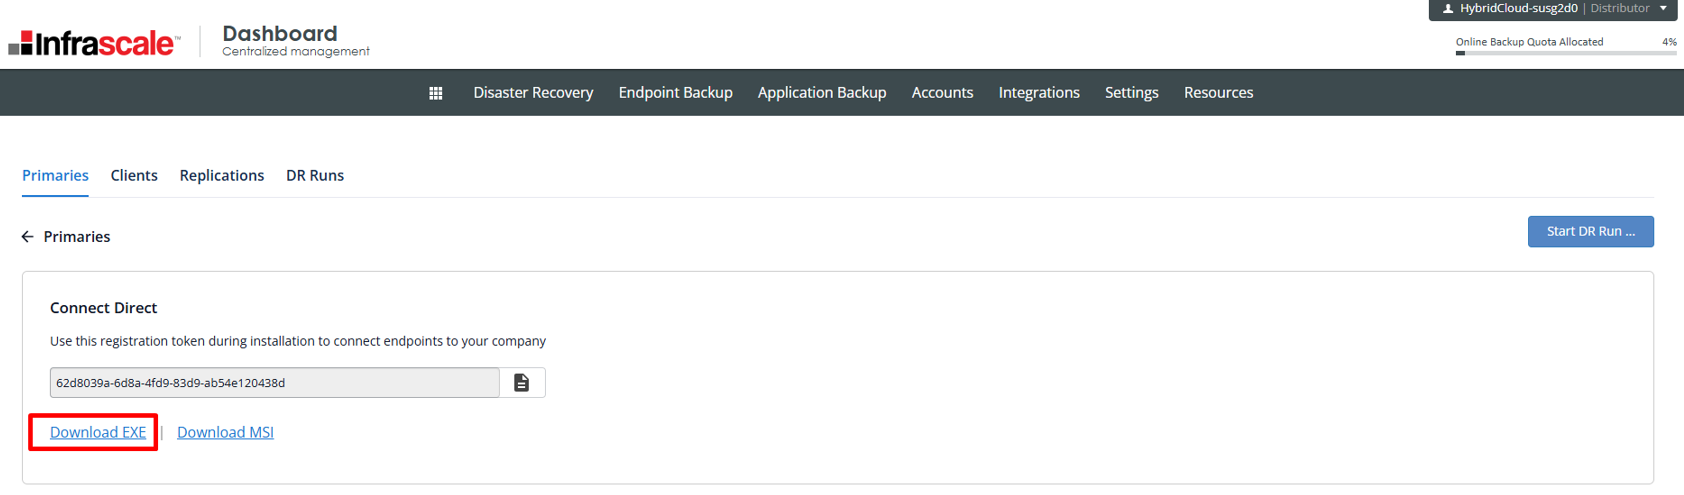Go to Application Backup menu
Viewport: 1684px width, 495px height.
[821, 93]
